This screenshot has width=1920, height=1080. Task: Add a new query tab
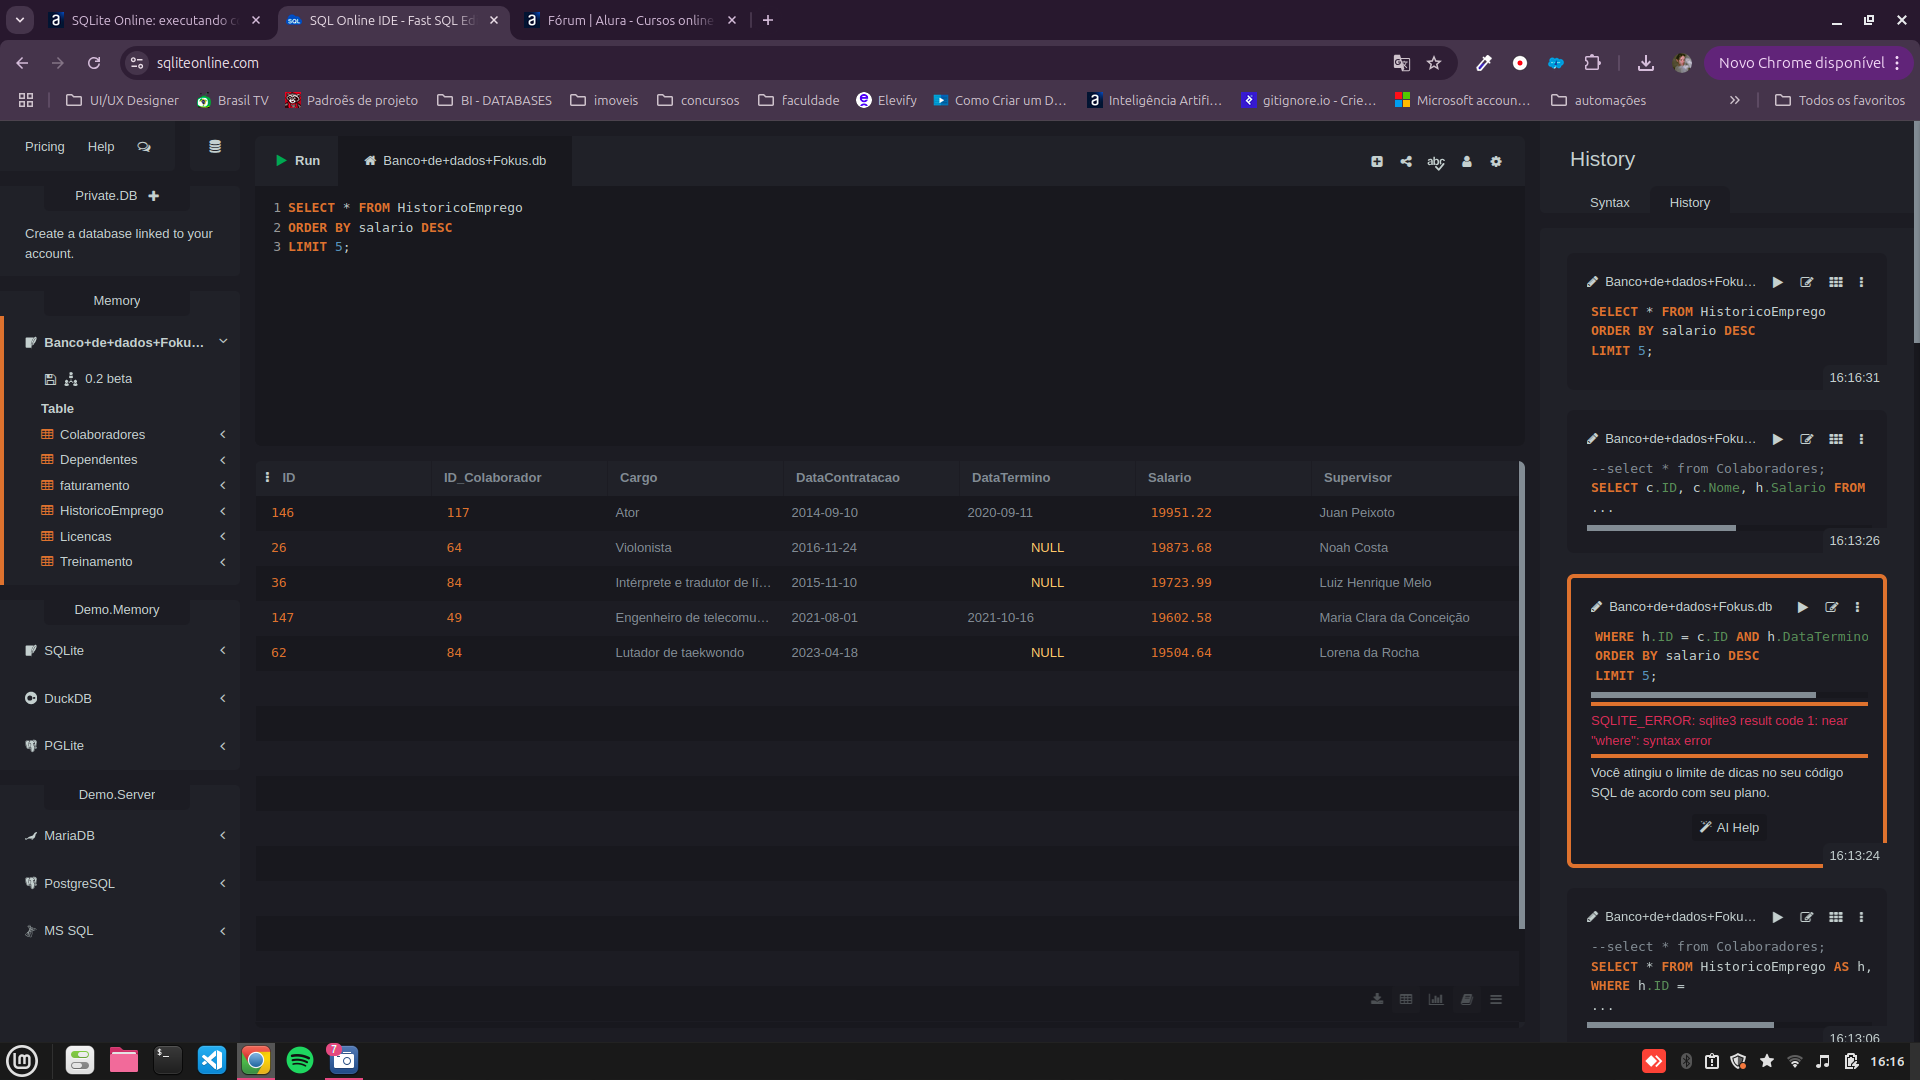(x=1377, y=162)
